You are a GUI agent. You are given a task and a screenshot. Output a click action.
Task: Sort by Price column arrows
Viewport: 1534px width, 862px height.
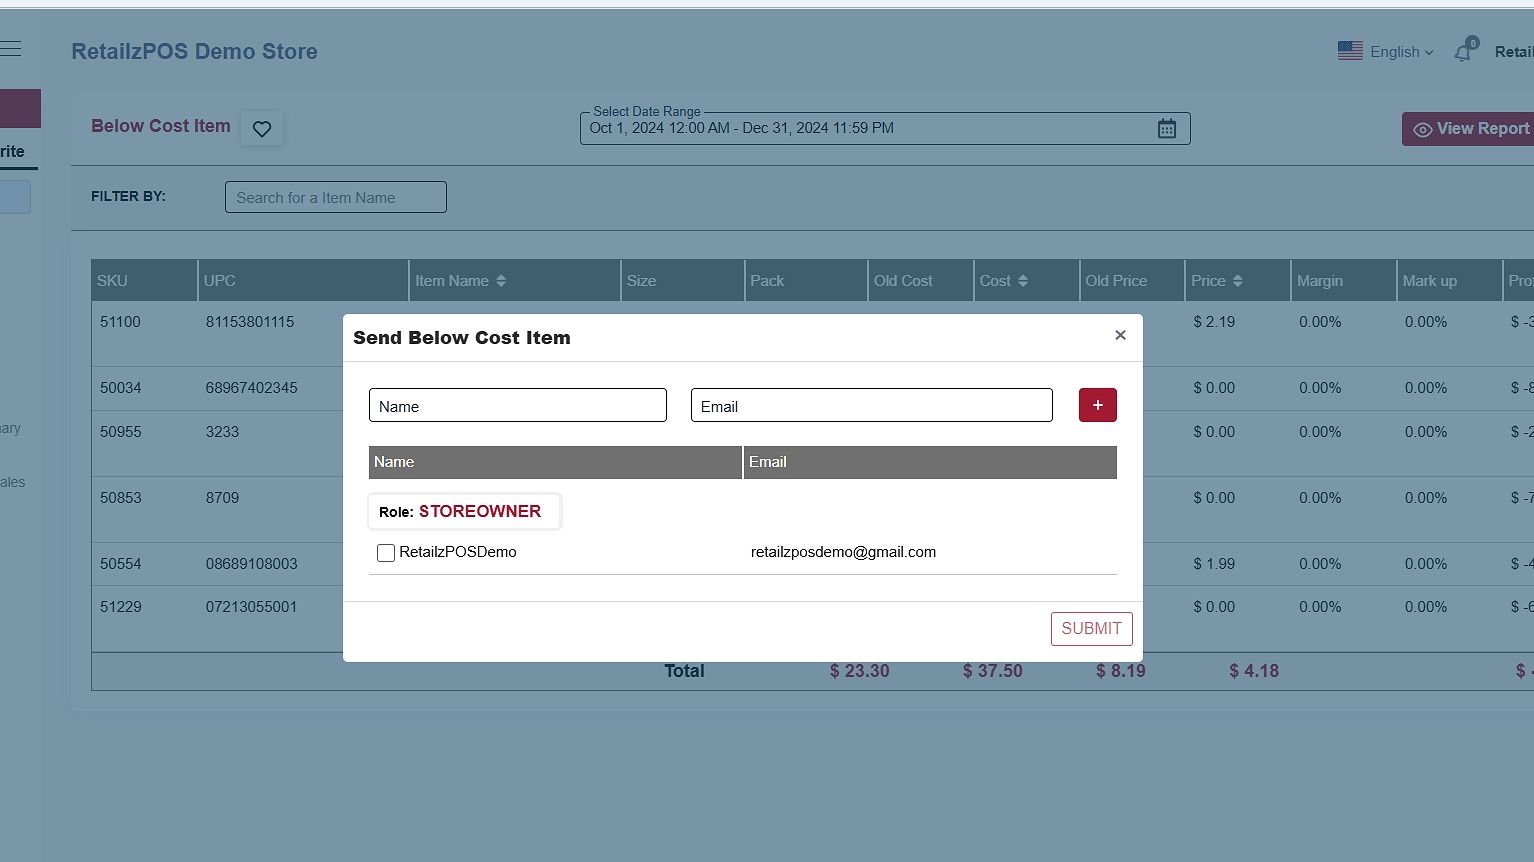1237,281
